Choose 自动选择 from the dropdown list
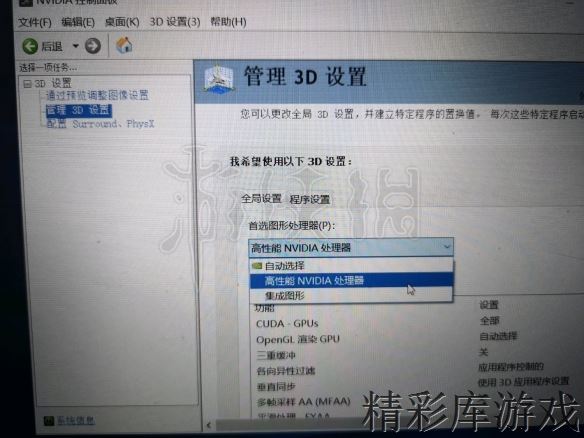Viewport: 584px width, 438px height. point(351,266)
